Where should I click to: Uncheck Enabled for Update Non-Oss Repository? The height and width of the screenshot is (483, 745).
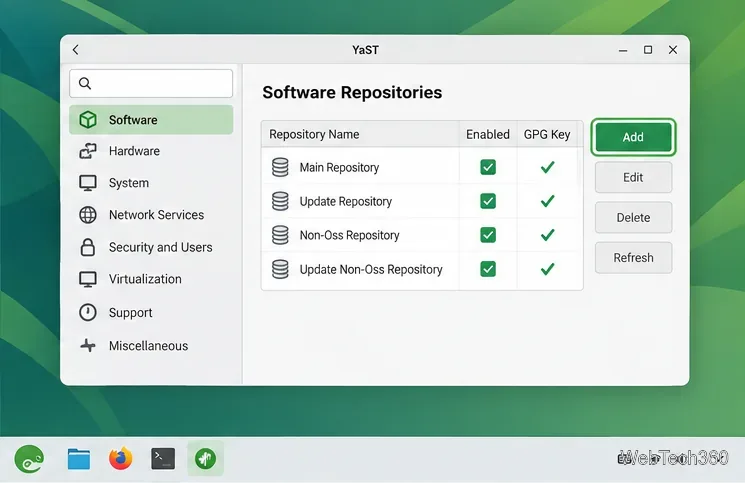point(488,269)
